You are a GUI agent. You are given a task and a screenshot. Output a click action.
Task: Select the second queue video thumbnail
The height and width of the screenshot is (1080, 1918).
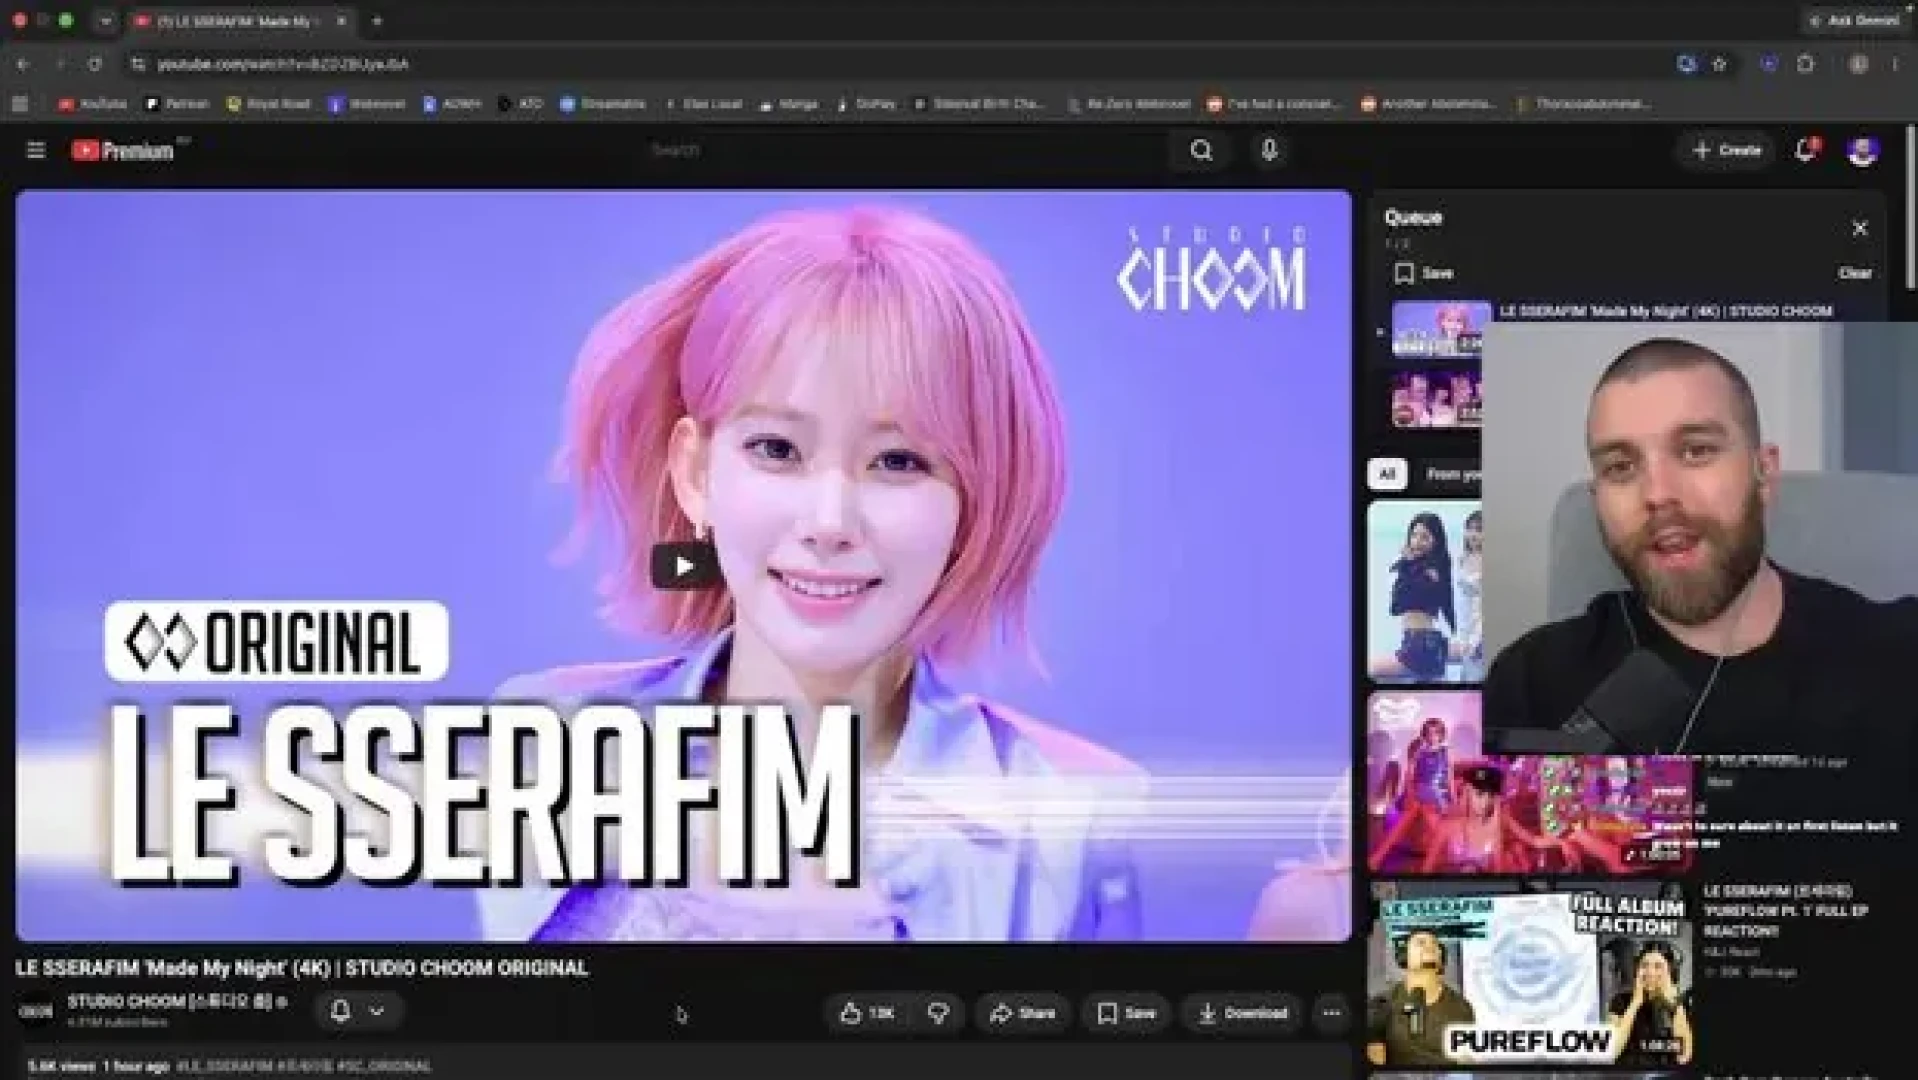1437,398
